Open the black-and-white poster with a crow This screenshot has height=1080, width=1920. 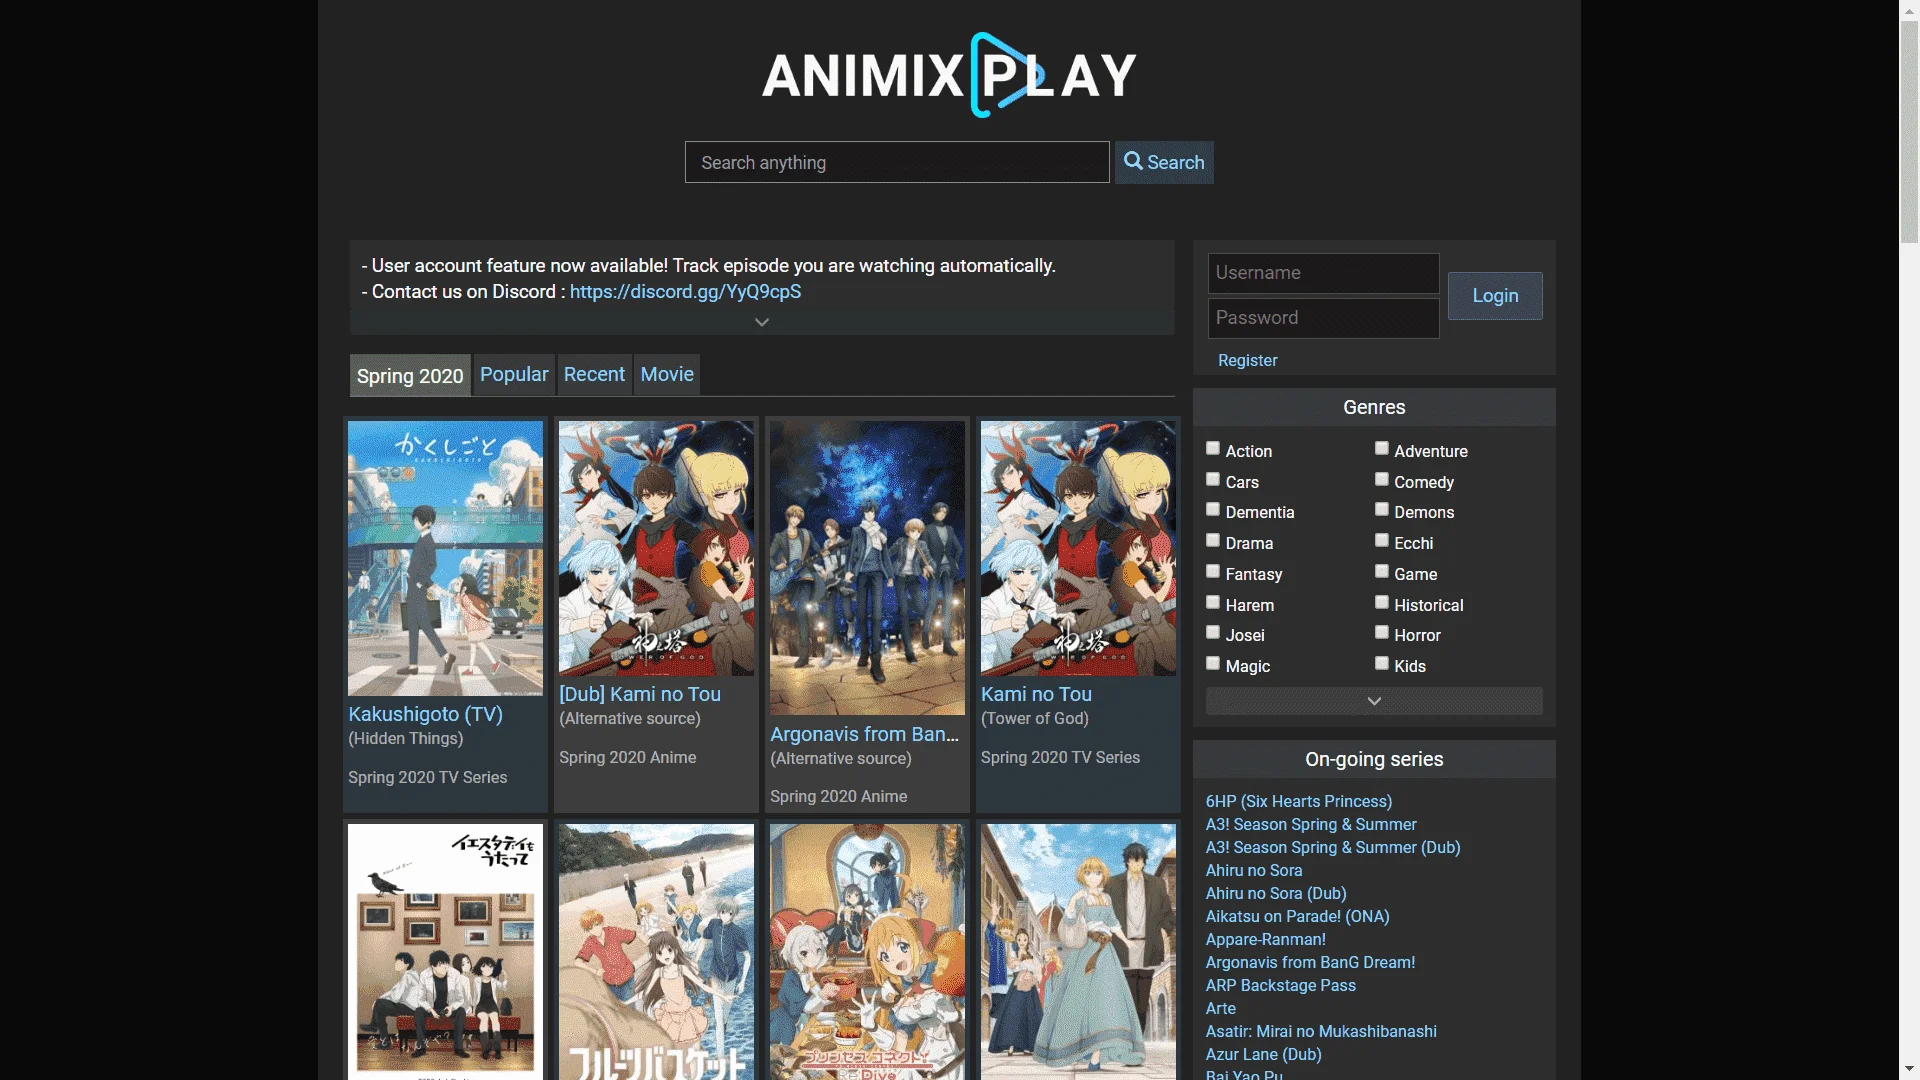445,952
